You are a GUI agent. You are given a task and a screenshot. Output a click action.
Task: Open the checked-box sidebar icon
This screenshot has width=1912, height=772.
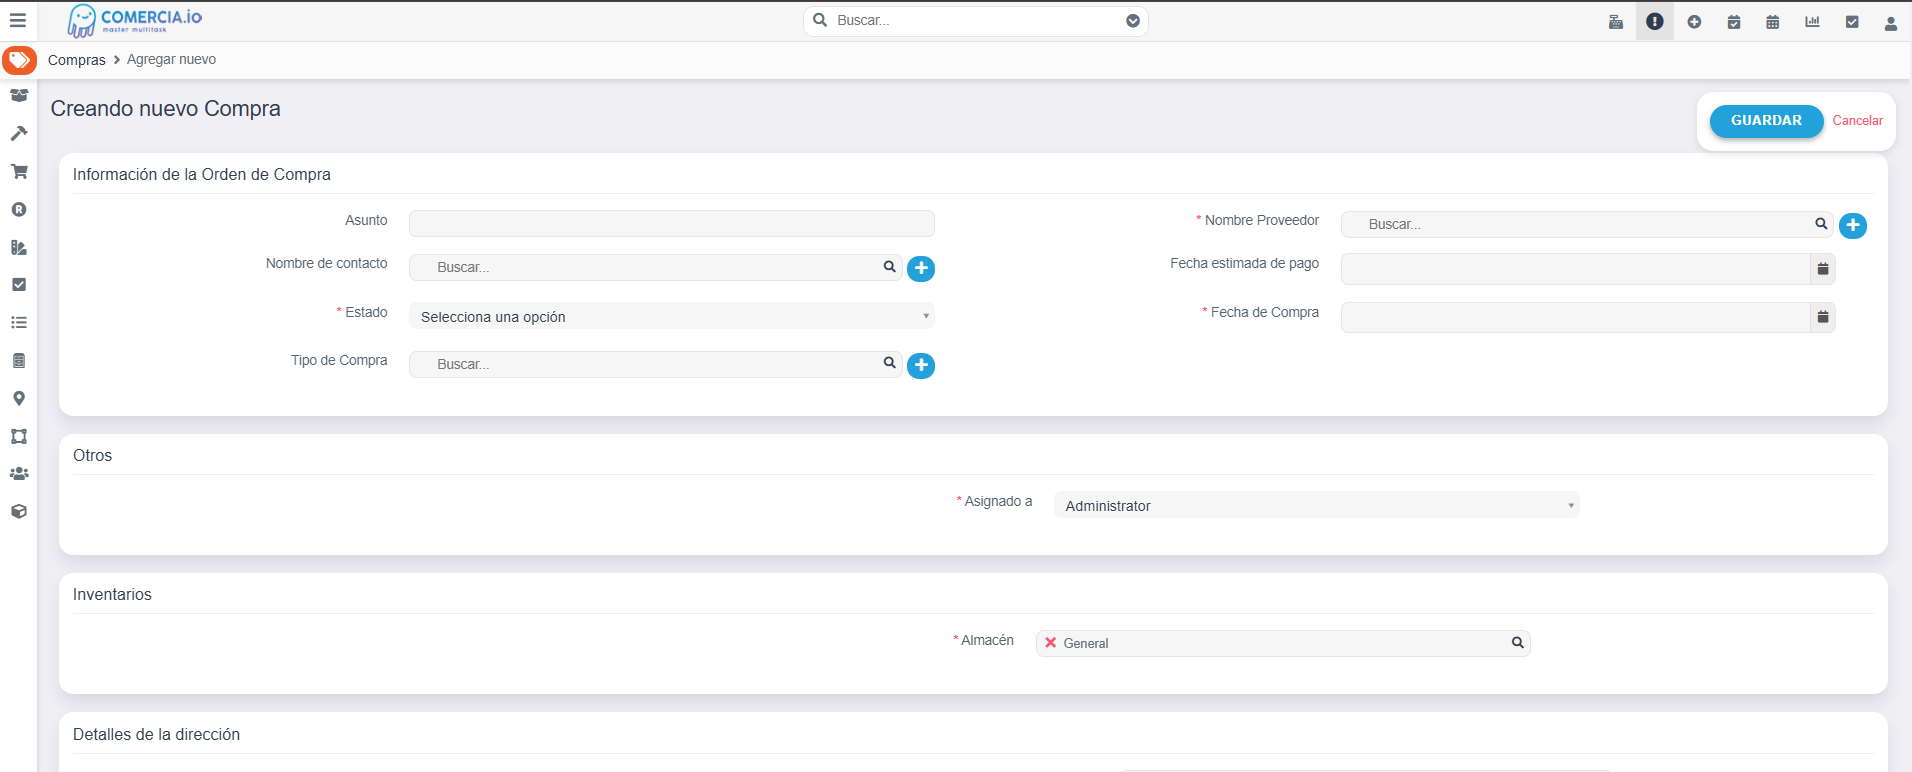click(19, 285)
